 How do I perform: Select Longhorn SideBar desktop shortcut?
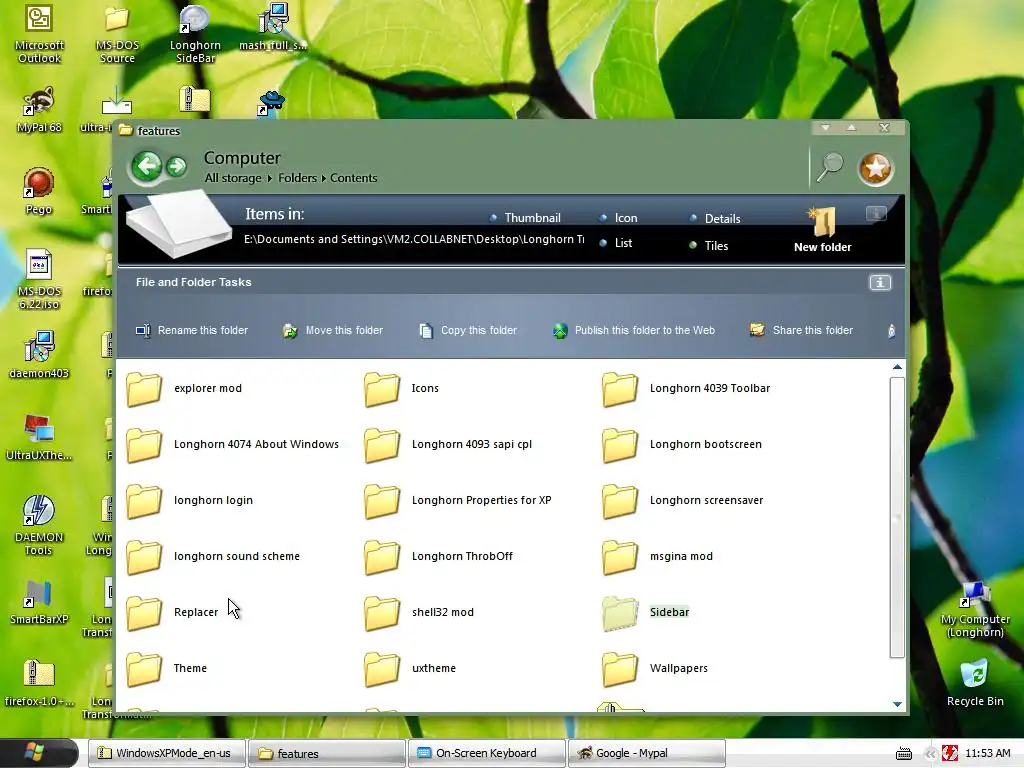point(195,35)
